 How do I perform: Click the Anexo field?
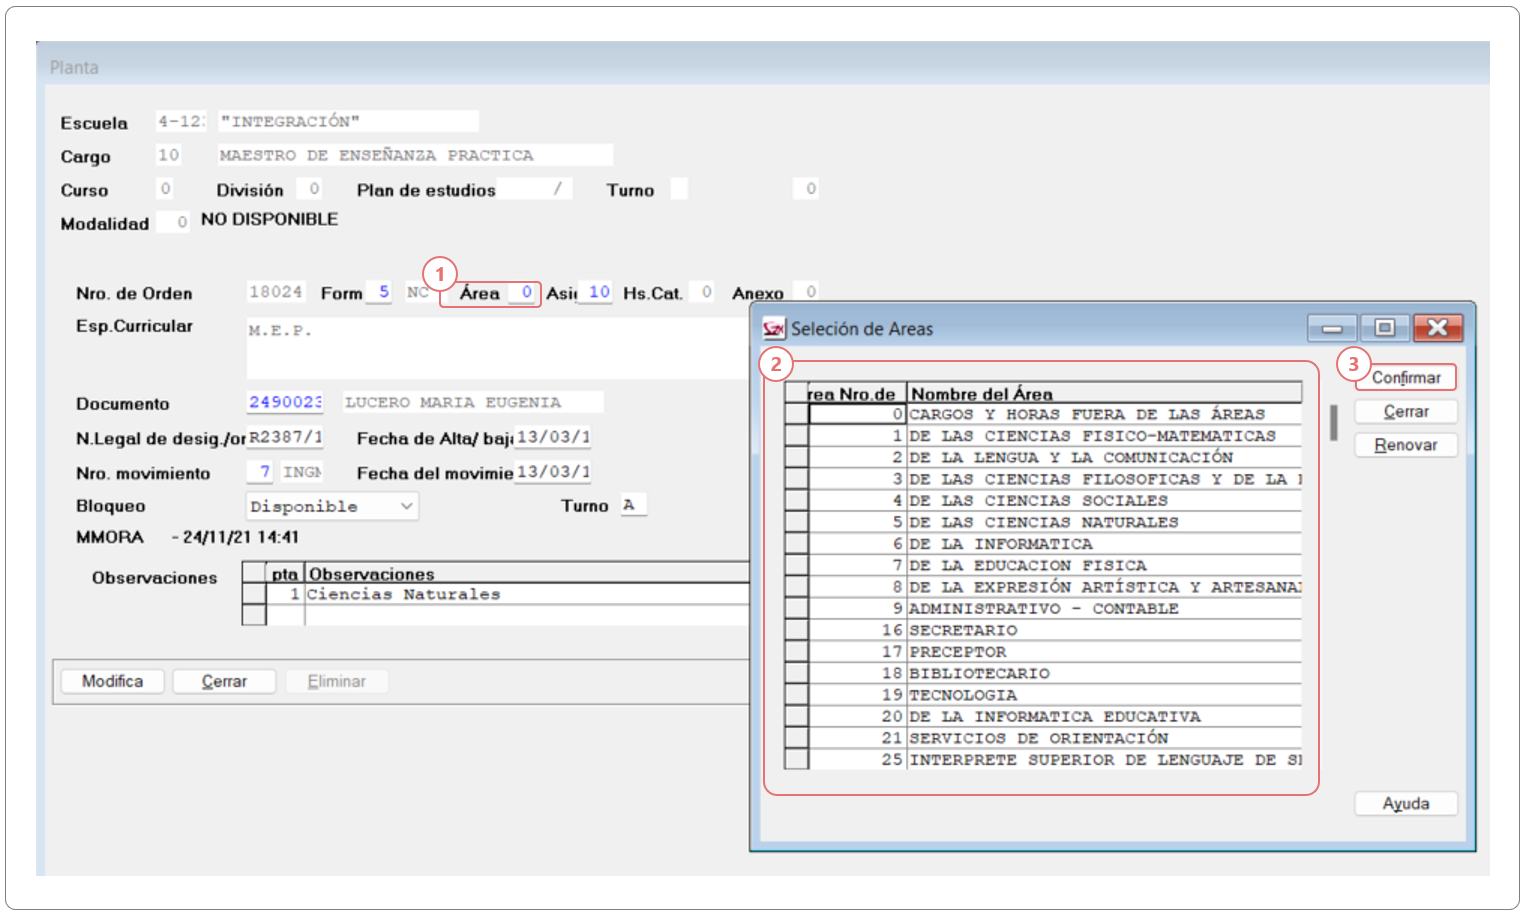tap(806, 292)
